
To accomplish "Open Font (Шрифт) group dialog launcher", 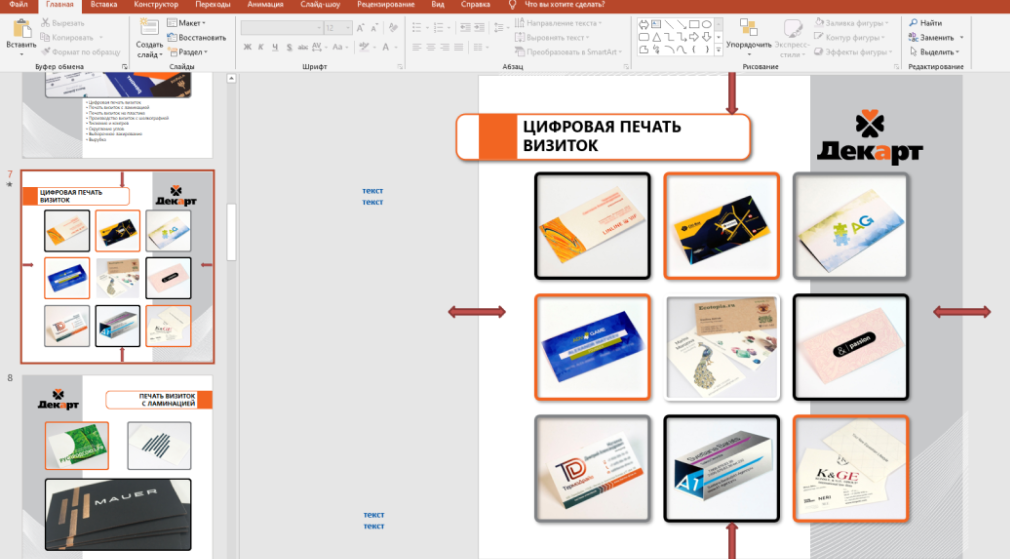I will tap(400, 66).
